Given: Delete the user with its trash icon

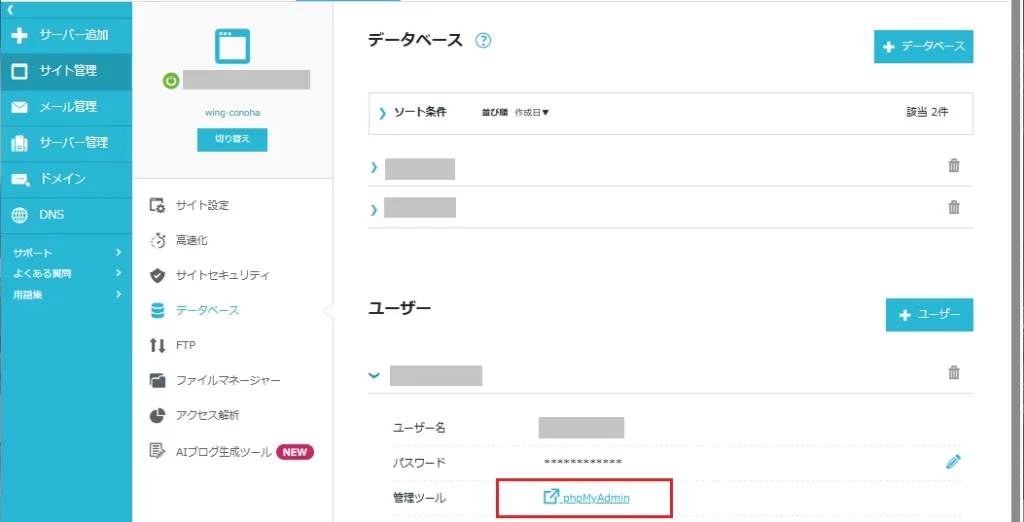Looking at the screenshot, I should pos(954,372).
